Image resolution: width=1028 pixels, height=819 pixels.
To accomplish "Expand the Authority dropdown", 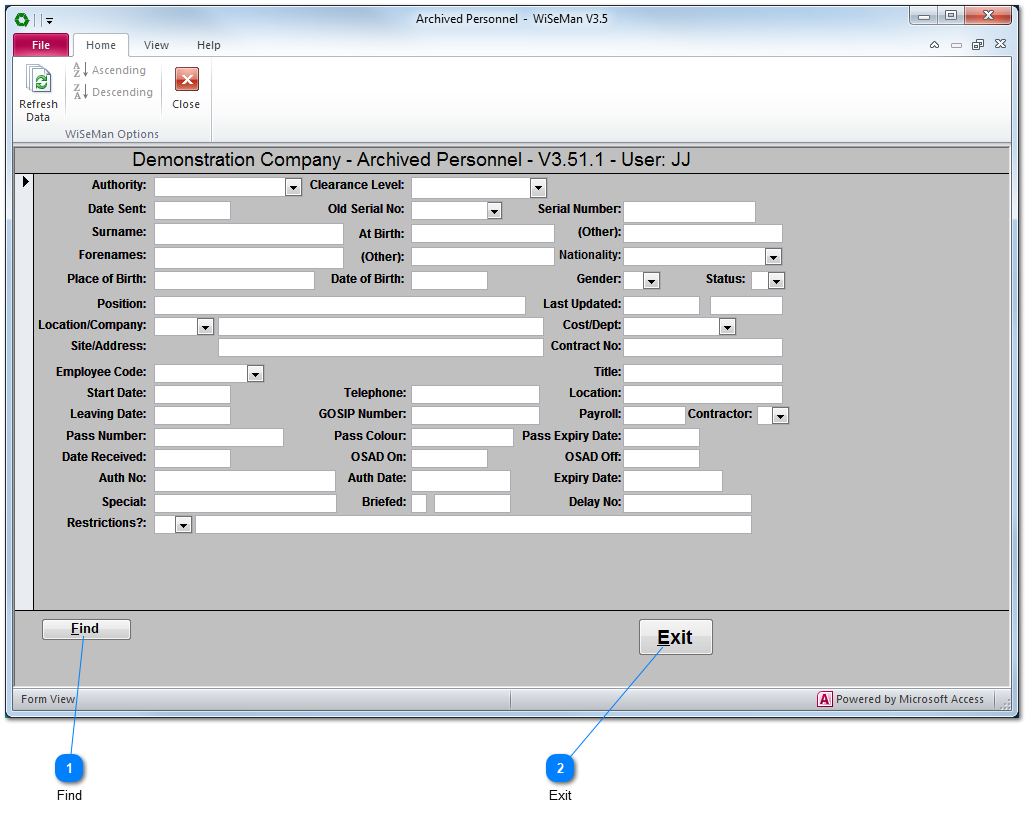I will [x=293, y=187].
